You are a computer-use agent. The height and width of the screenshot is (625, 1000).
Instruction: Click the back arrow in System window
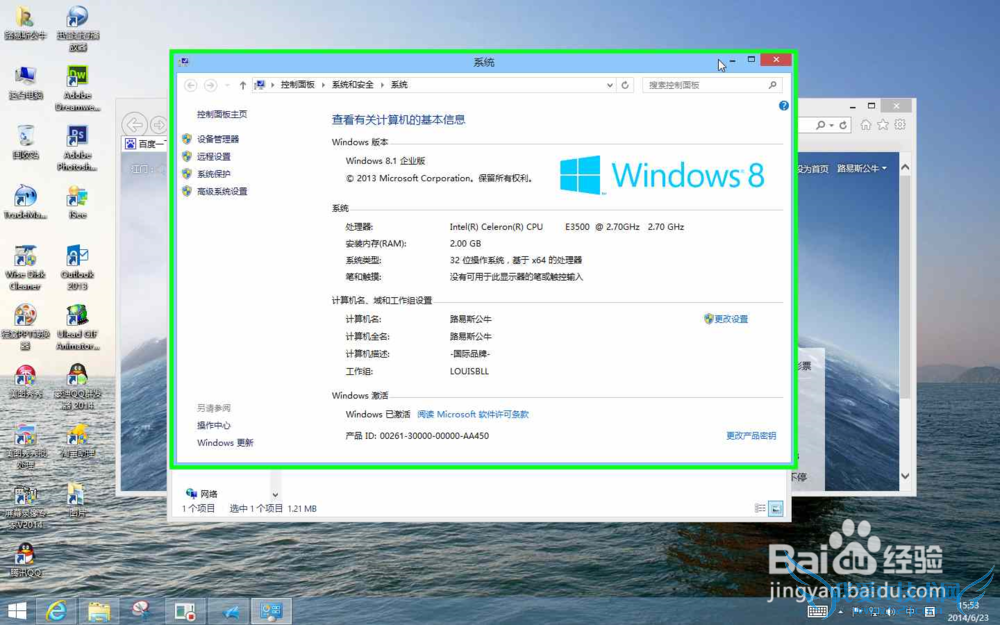pyautogui.click(x=191, y=85)
